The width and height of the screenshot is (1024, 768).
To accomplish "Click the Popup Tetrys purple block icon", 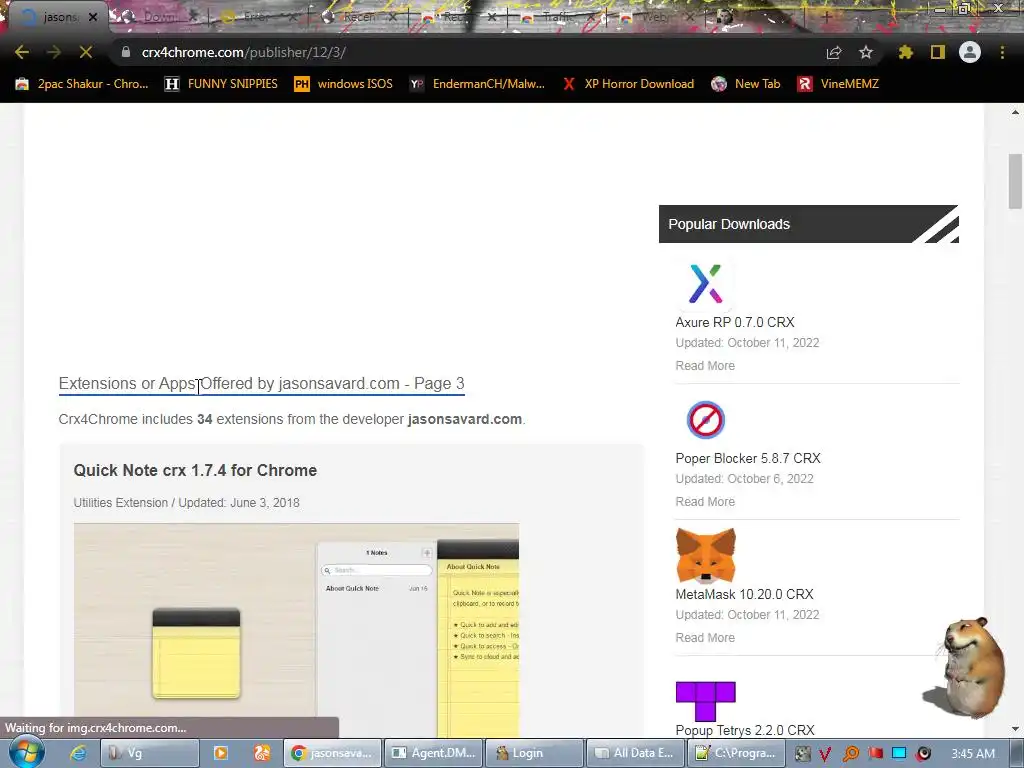I will (x=705, y=701).
